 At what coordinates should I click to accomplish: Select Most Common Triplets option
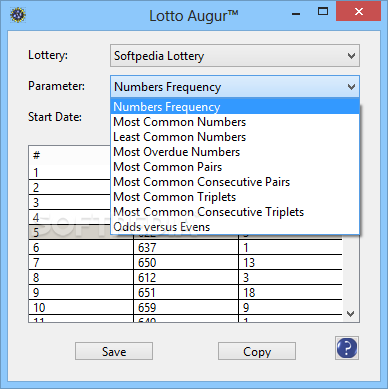tap(235, 197)
